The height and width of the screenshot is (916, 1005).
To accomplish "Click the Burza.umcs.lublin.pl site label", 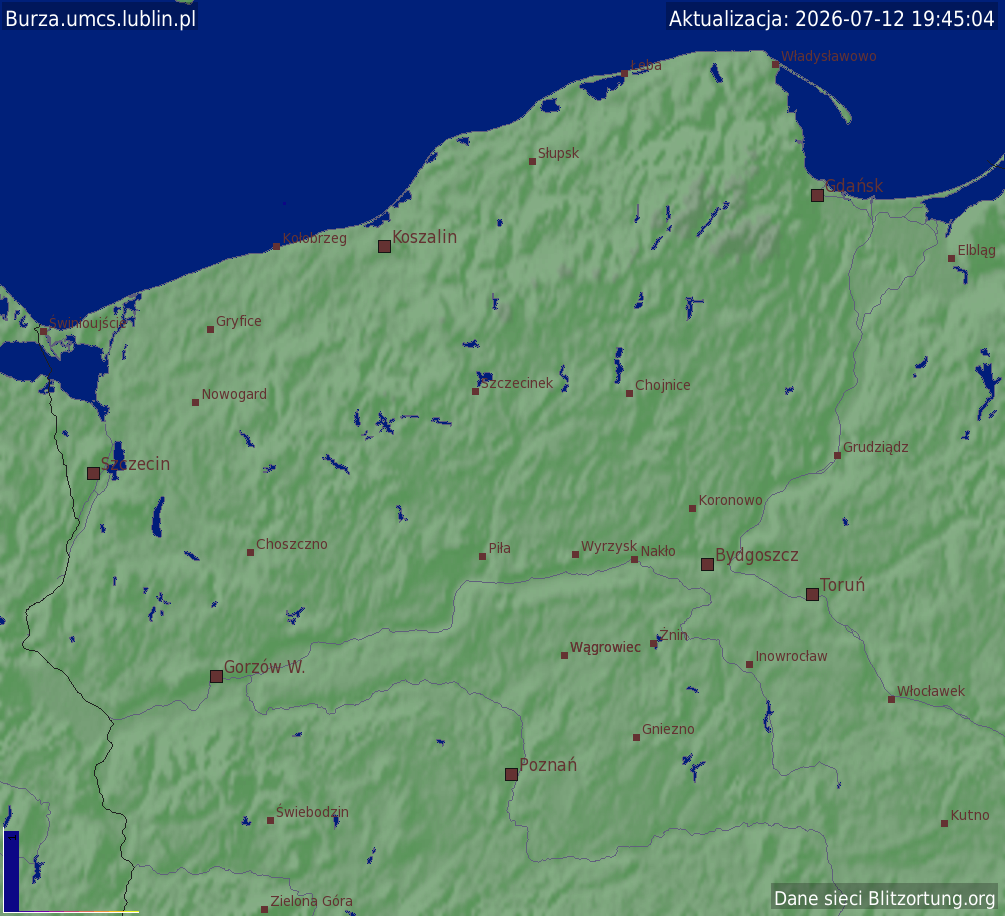I will pyautogui.click(x=101, y=18).
